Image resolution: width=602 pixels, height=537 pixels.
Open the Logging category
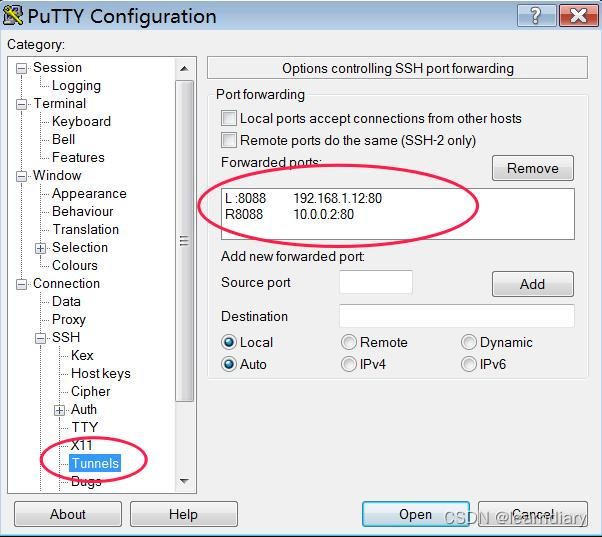point(76,86)
